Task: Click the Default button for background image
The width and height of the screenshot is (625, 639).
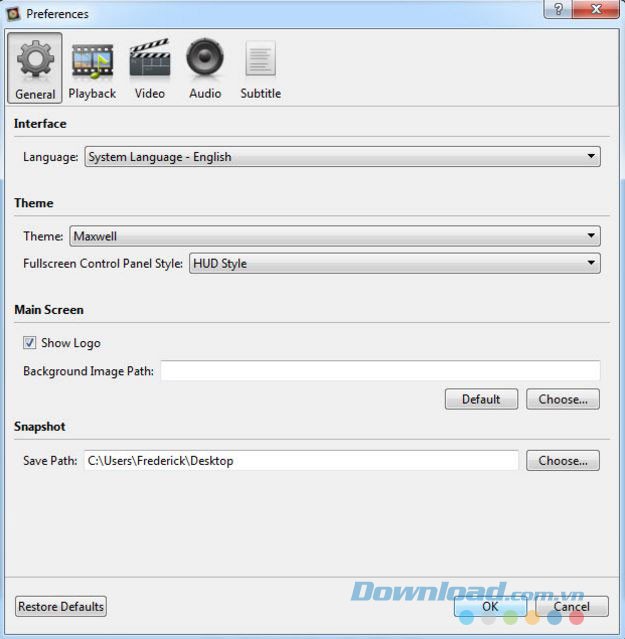Action: click(481, 399)
